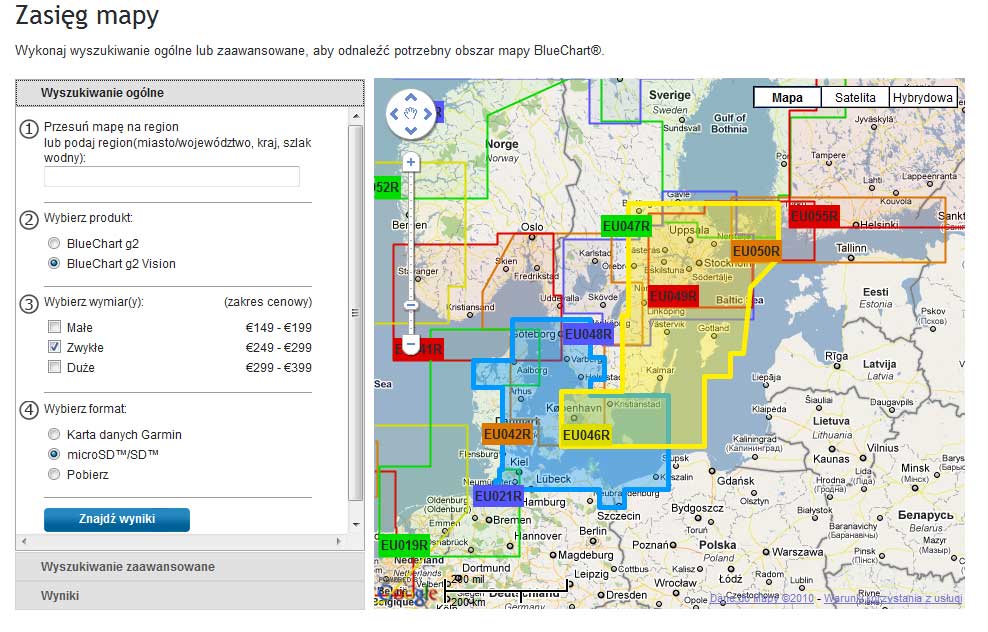Screen dimensions: 988x632
Task: Switch map view to Hybrydowa
Action: pos(922,98)
